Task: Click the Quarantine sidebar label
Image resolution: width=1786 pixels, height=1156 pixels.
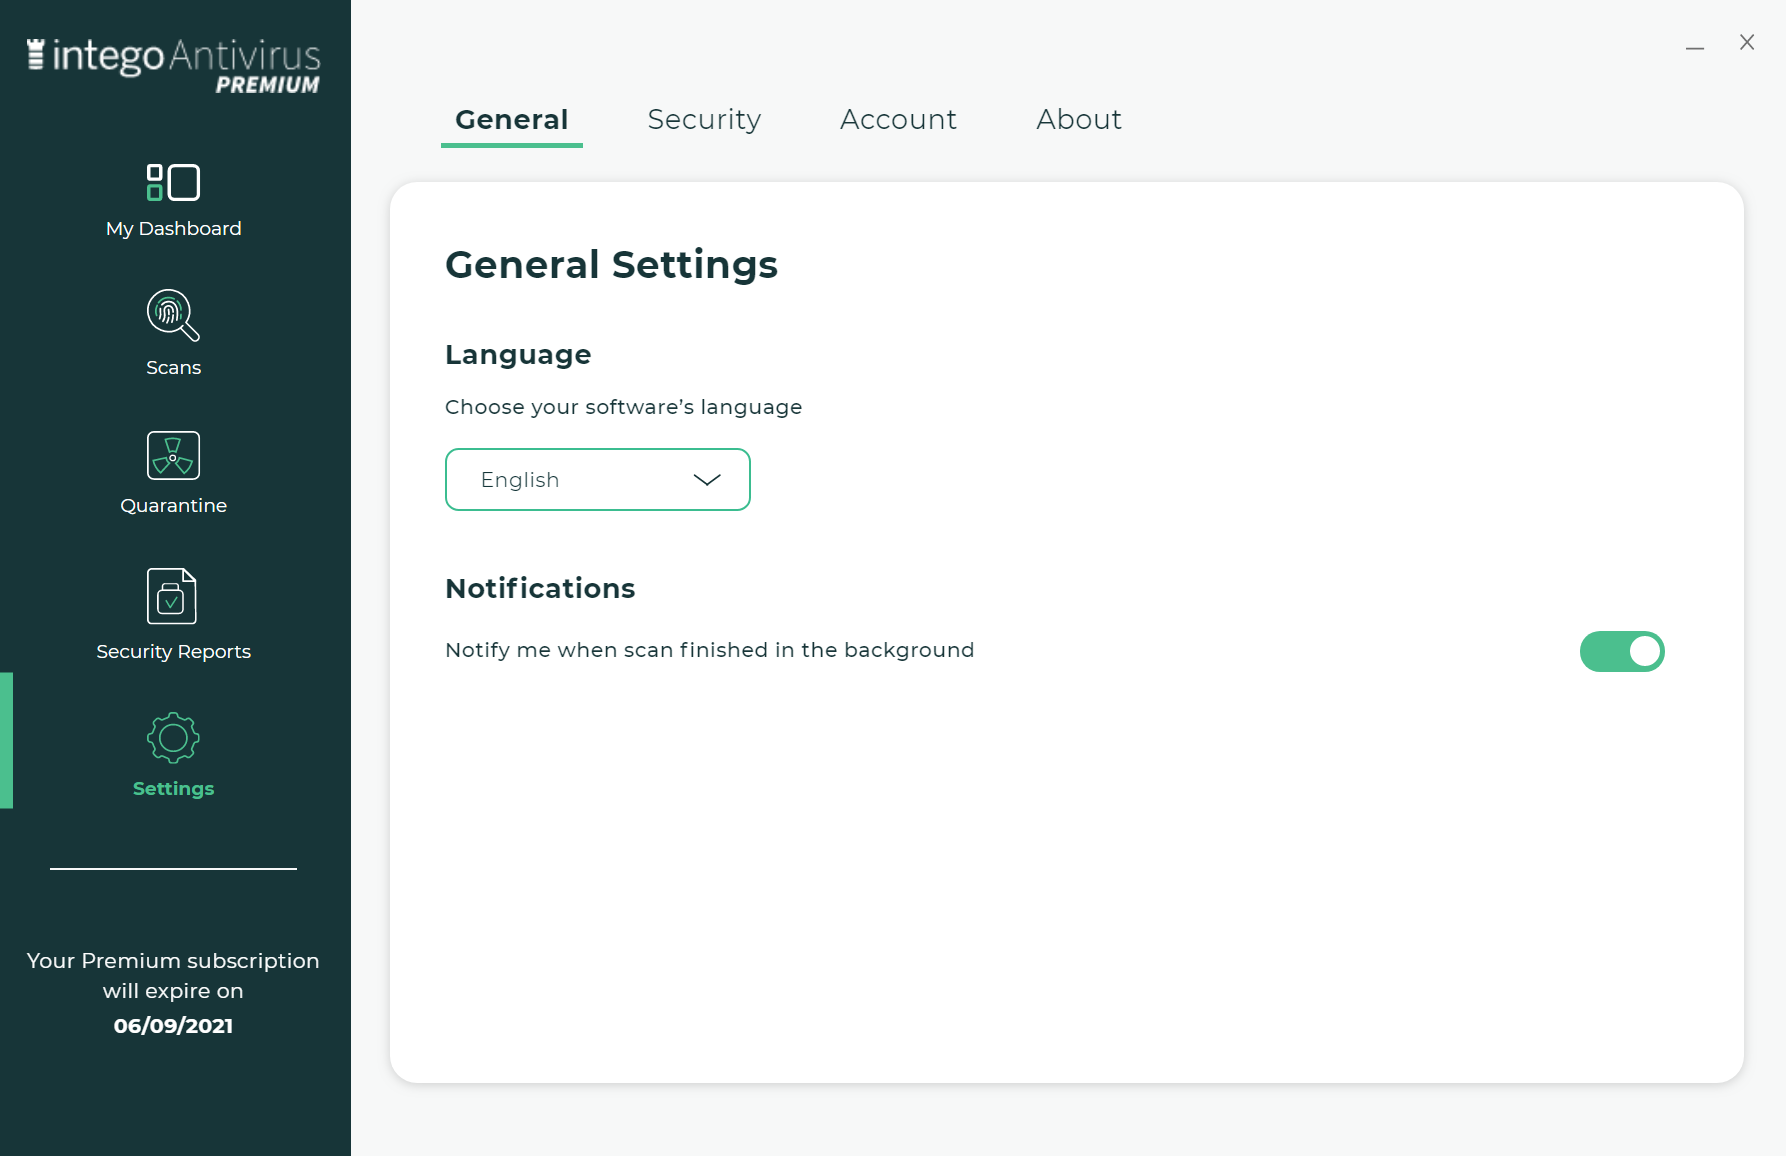Action: [x=174, y=506]
